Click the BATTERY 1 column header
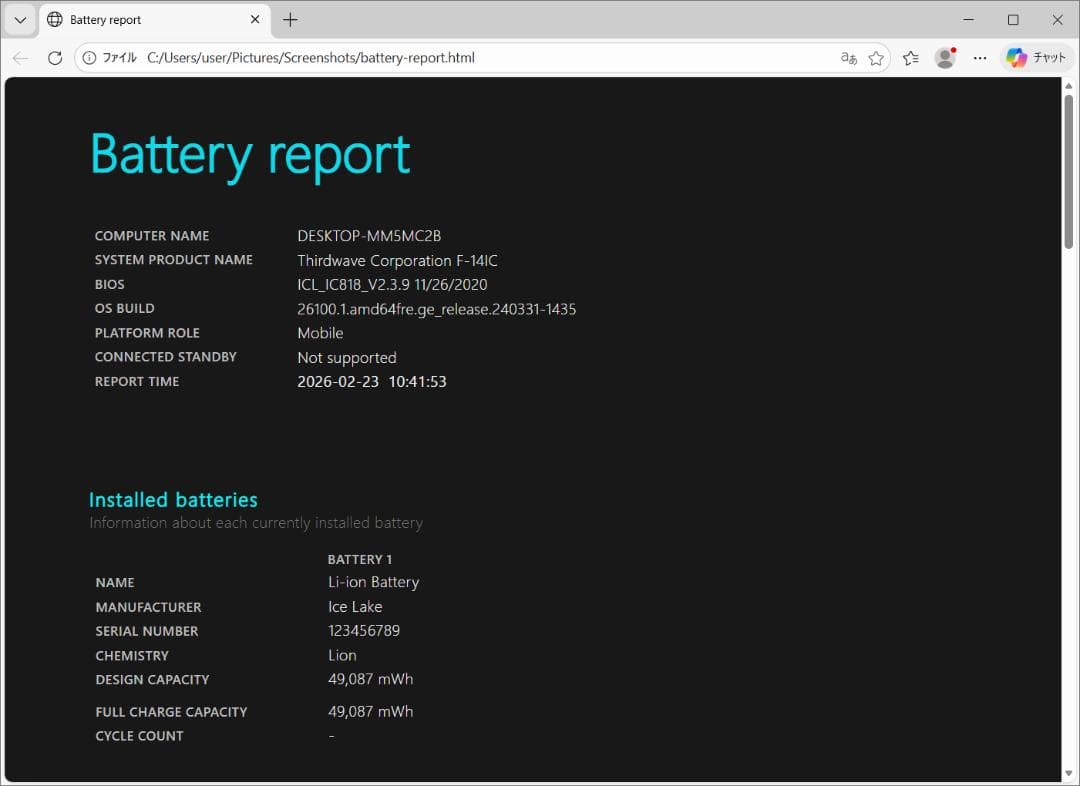Image resolution: width=1080 pixels, height=786 pixels. point(360,559)
